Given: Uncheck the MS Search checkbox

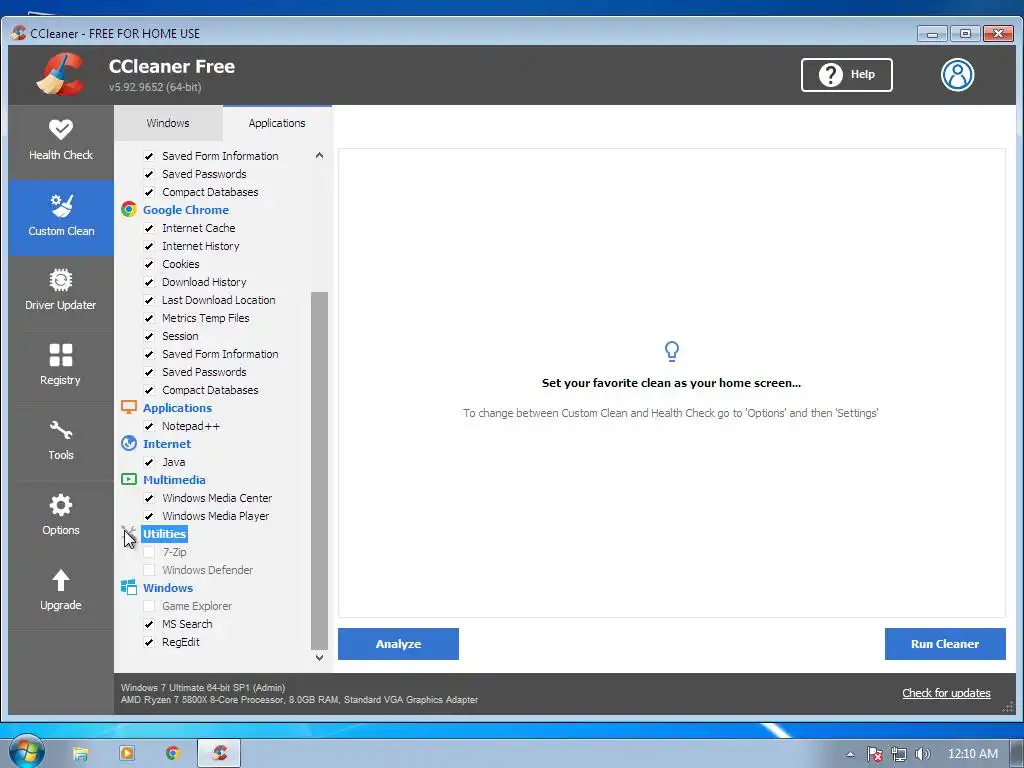Looking at the screenshot, I should pyautogui.click(x=149, y=624).
